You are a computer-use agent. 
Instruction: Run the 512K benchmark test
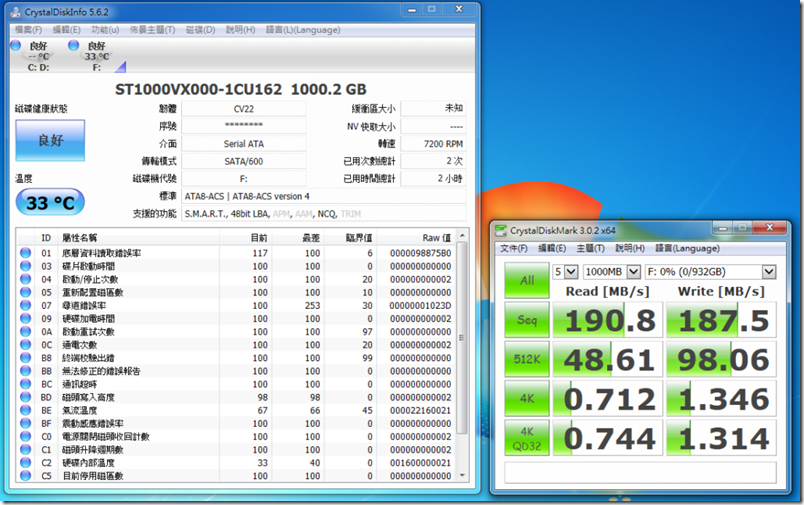[x=527, y=359]
